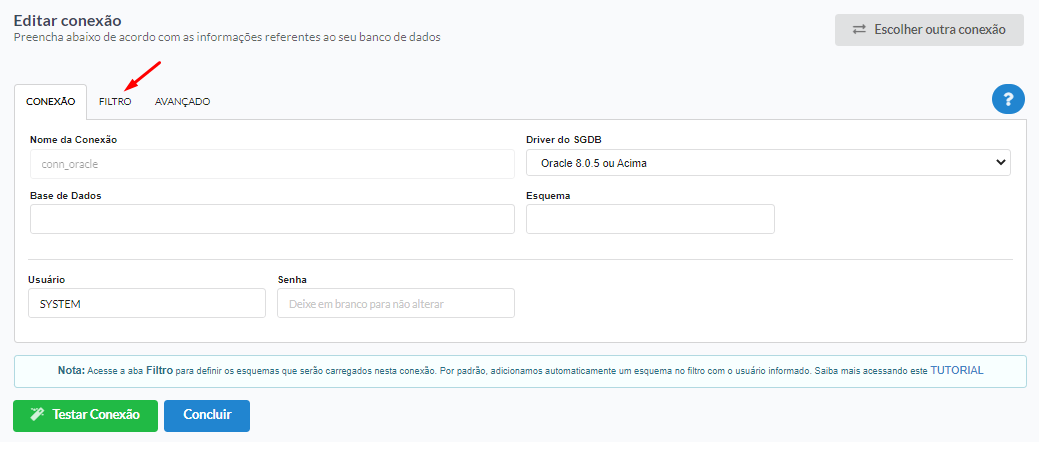Click the blue Concluir button
This screenshot has width=1042, height=456.
(207, 416)
